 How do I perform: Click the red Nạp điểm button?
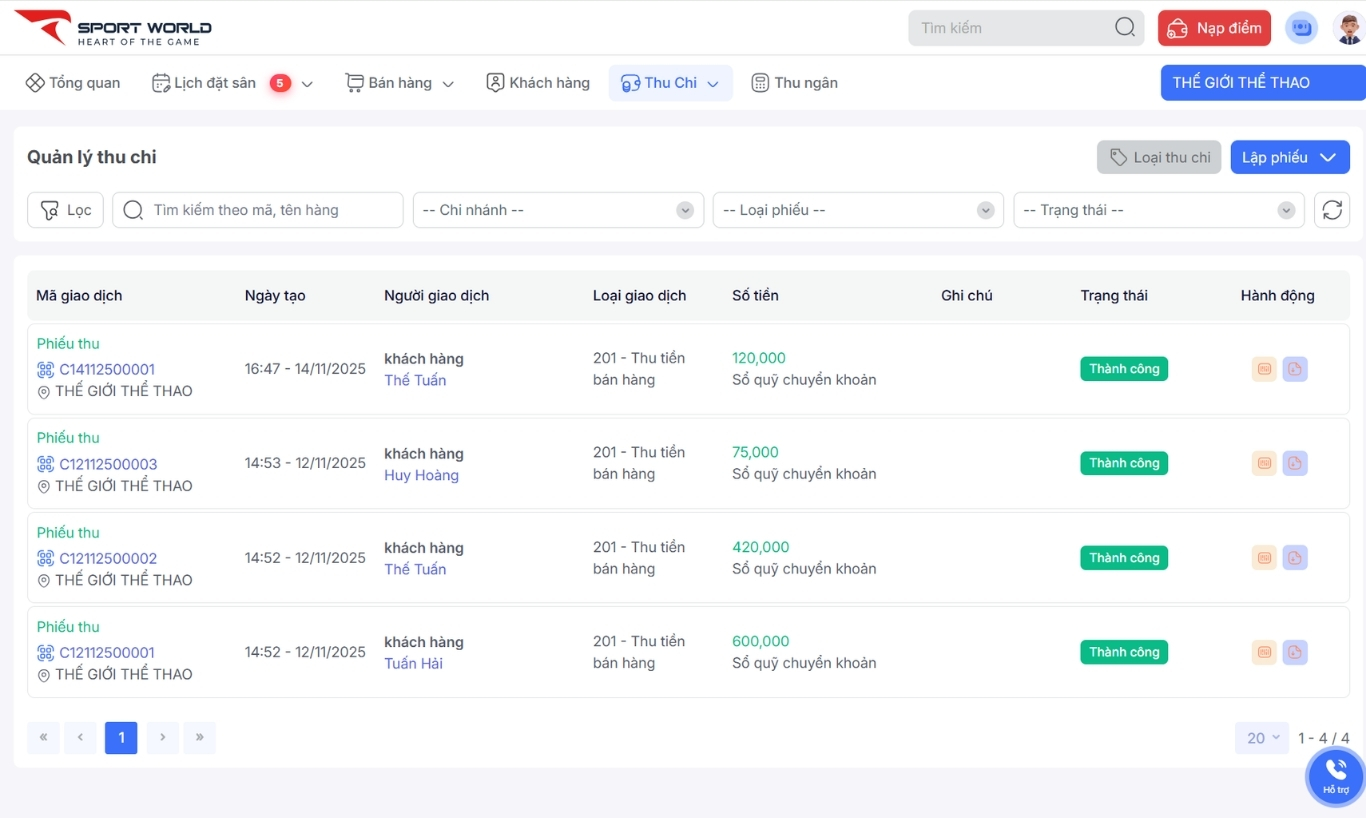(x=1214, y=28)
